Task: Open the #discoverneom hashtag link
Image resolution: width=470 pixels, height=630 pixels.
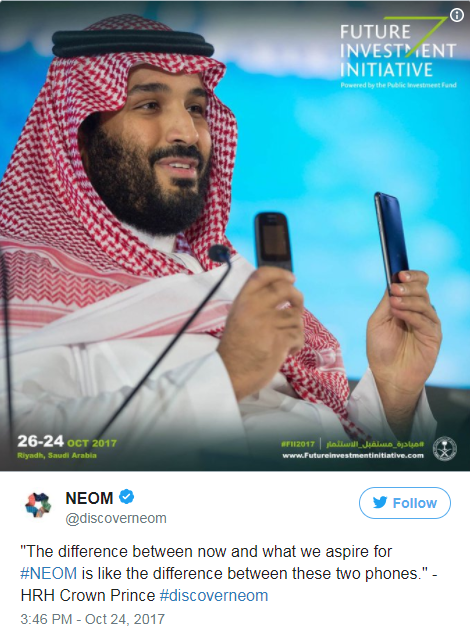Action: (214, 595)
